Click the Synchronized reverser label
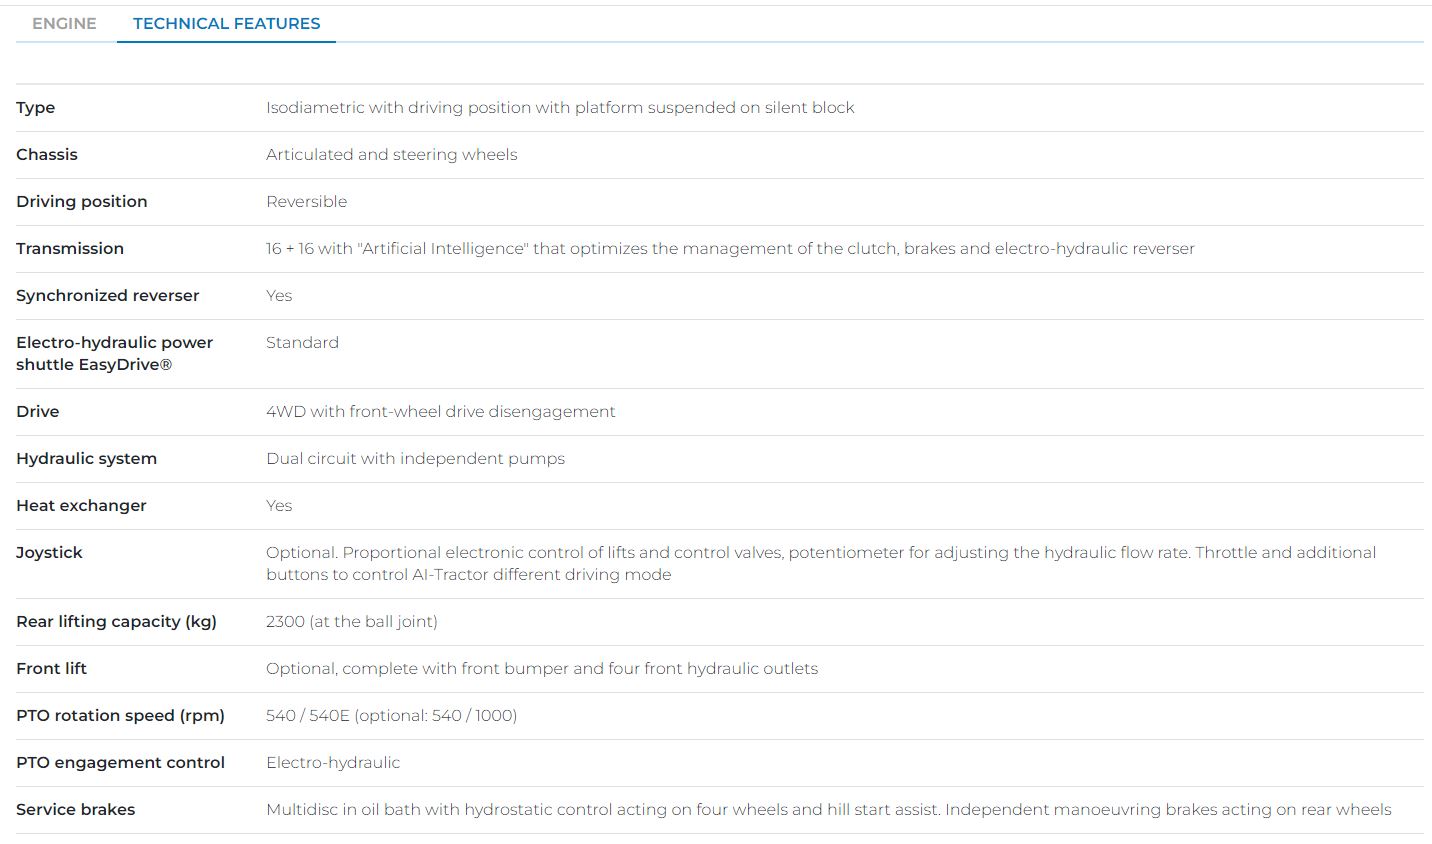The image size is (1432, 844). 108,296
